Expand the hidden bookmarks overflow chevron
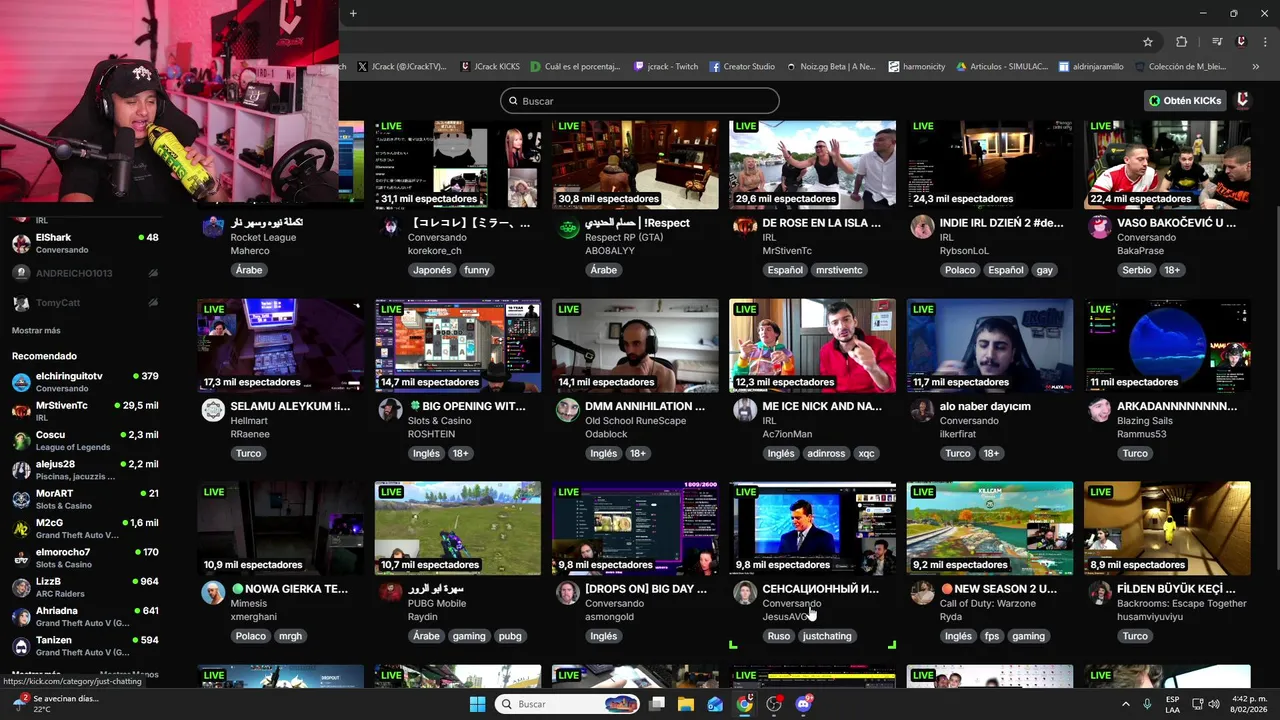 coord(1256,67)
